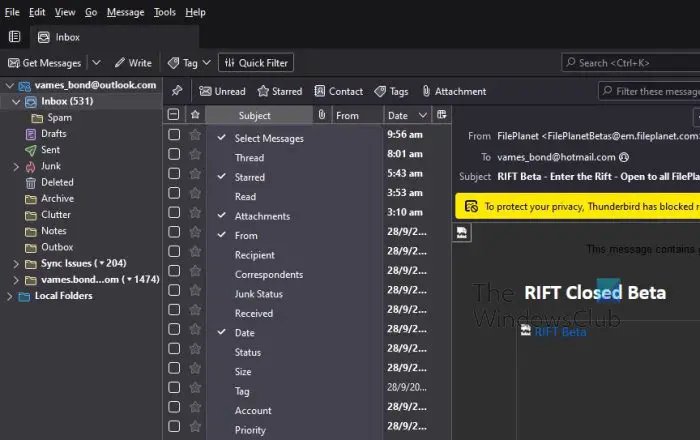The width and height of the screenshot is (700, 440).
Task: Select Junk Status in column menu
Action: coord(258,294)
